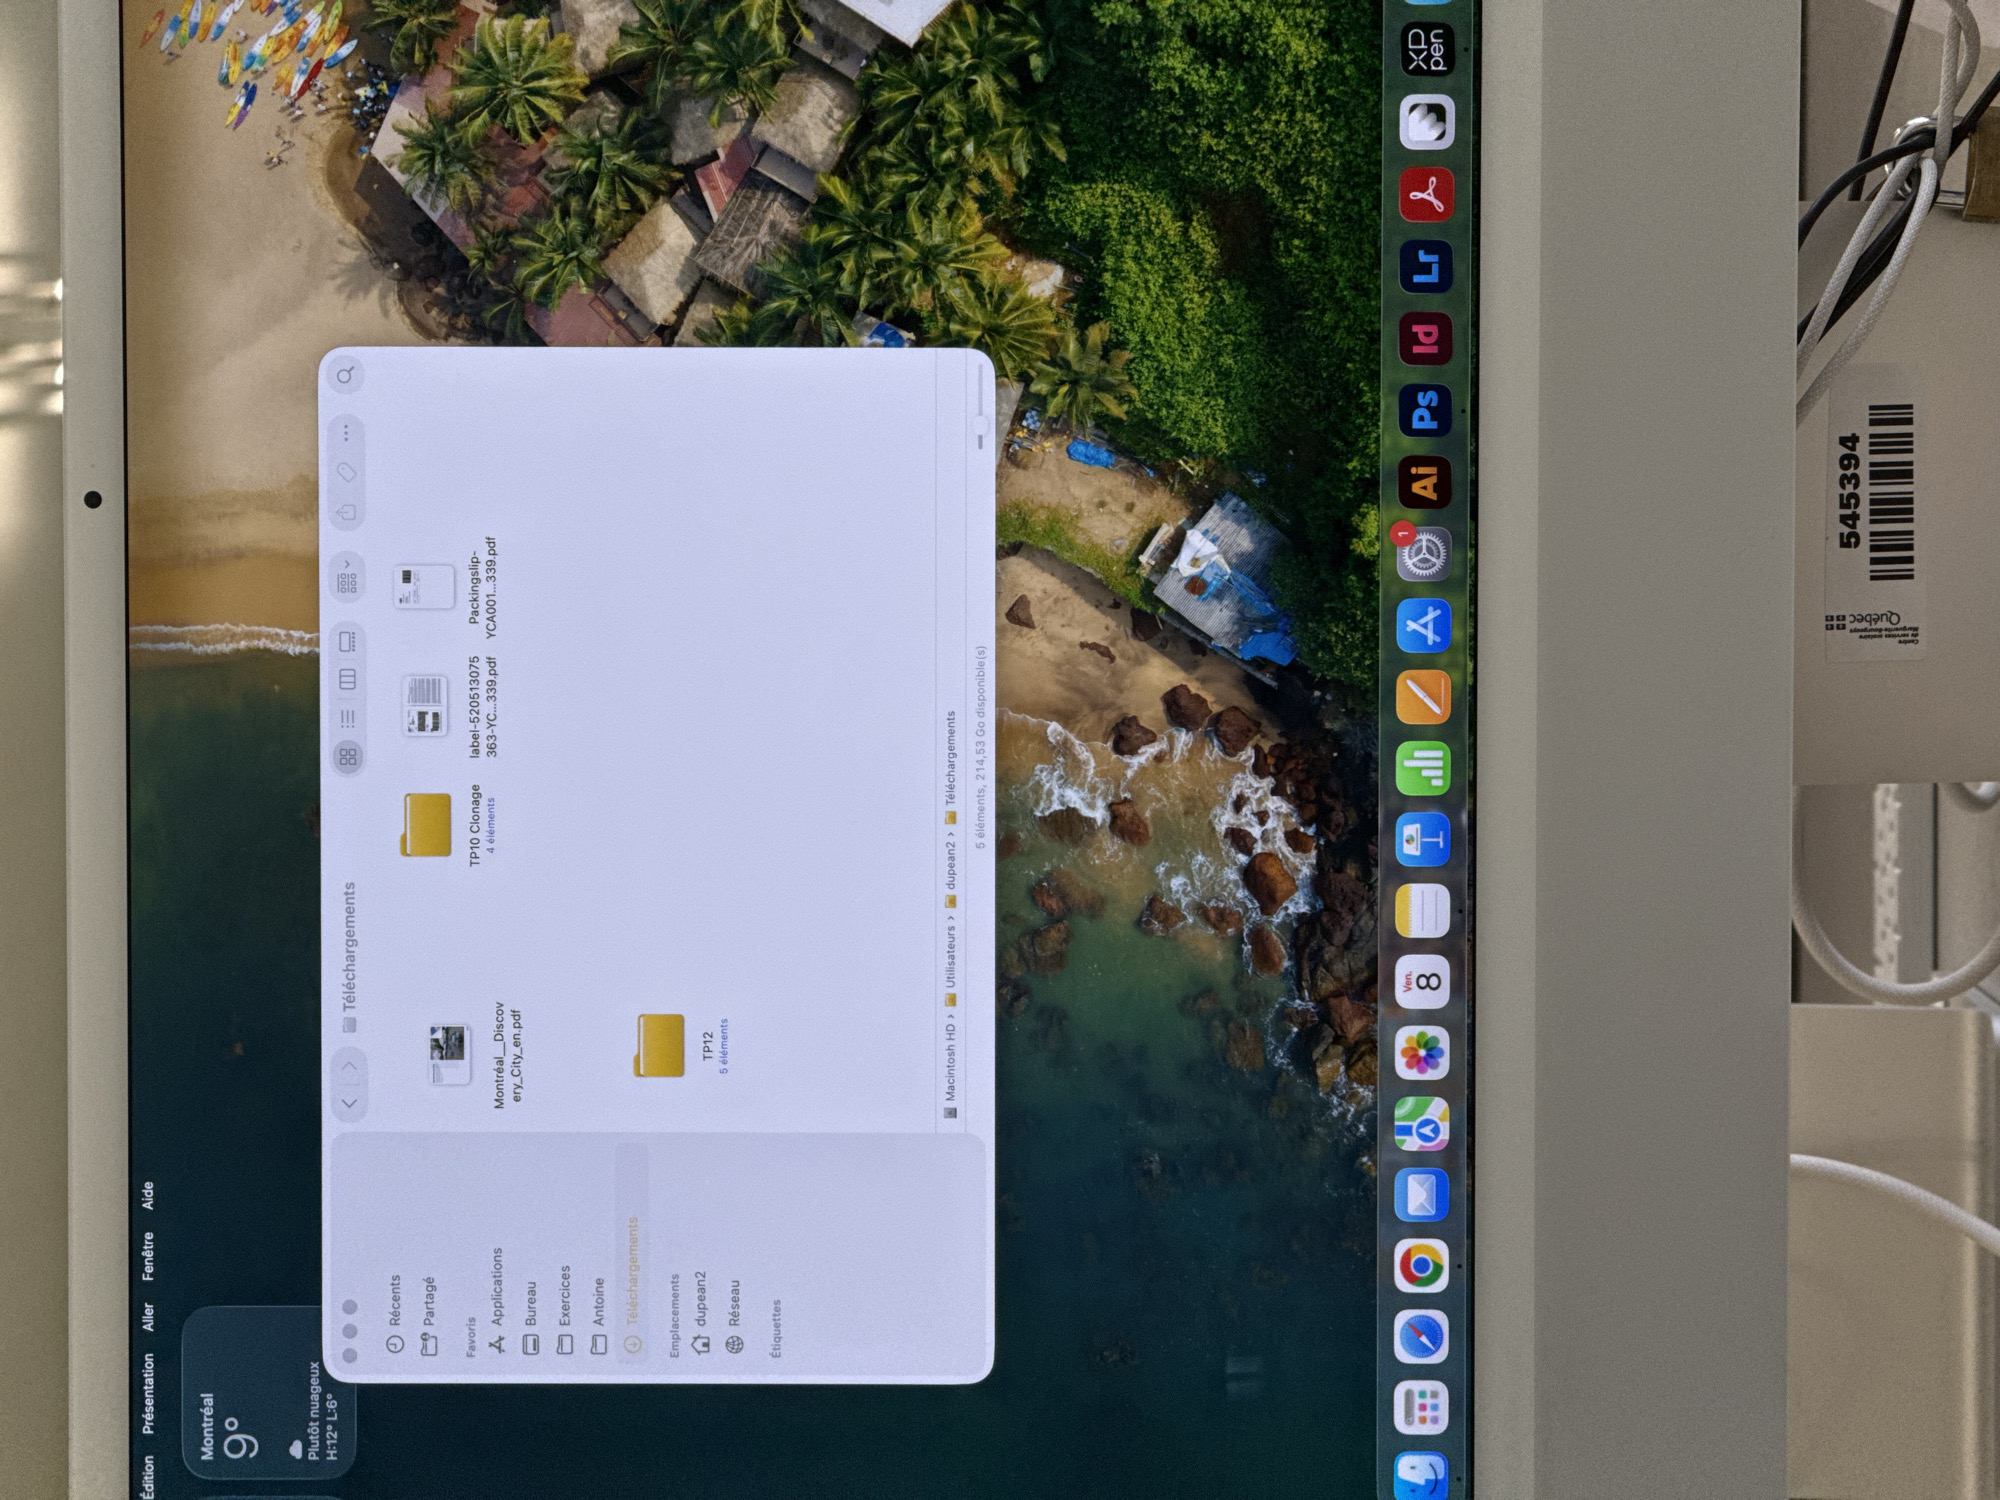The image size is (2000, 1500).
Task: Open the group-by dropdown in Finder toolbar
Action: point(347,578)
